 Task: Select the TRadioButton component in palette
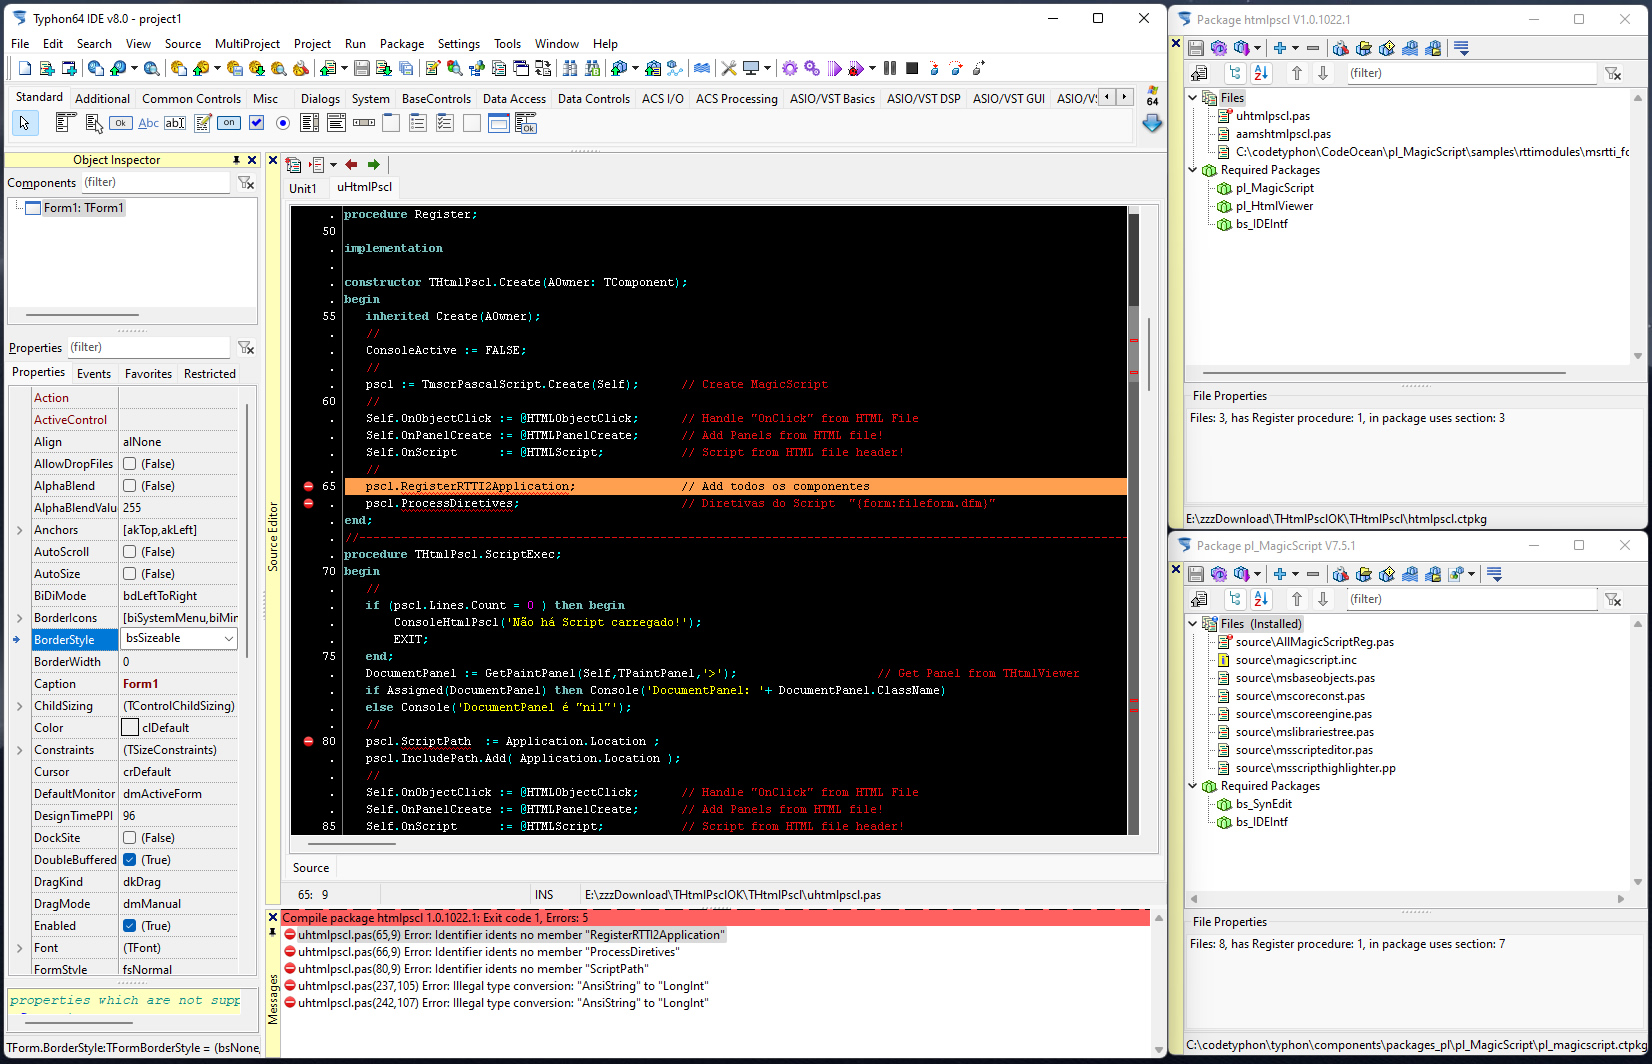tap(283, 123)
